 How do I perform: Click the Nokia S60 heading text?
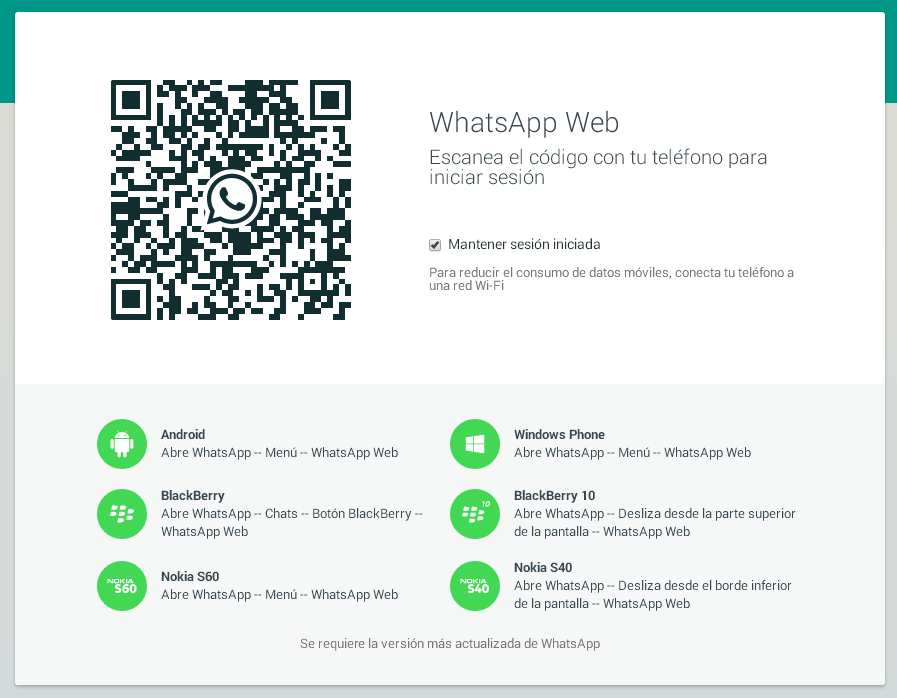pyautogui.click(x=190, y=576)
